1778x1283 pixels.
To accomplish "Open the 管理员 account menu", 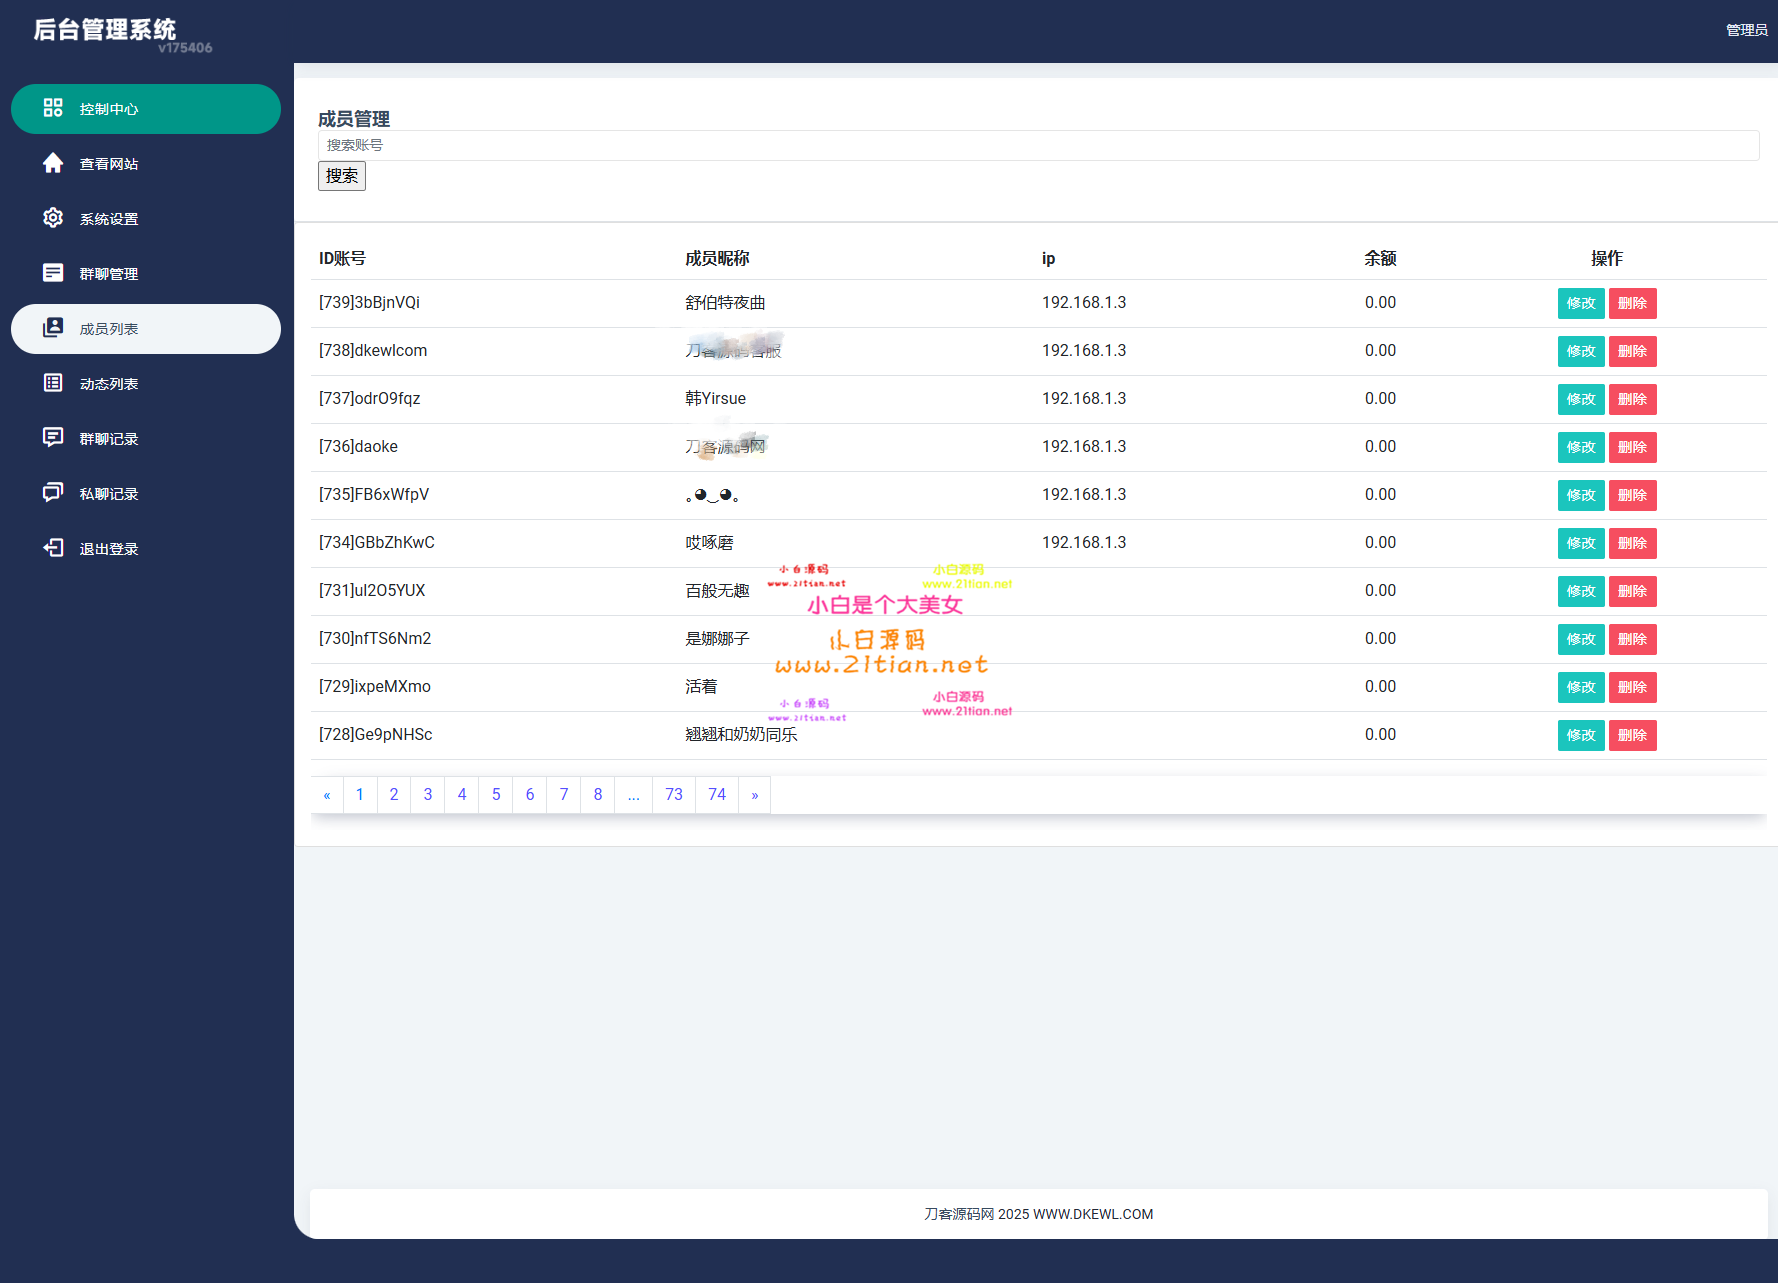I will click(x=1746, y=30).
